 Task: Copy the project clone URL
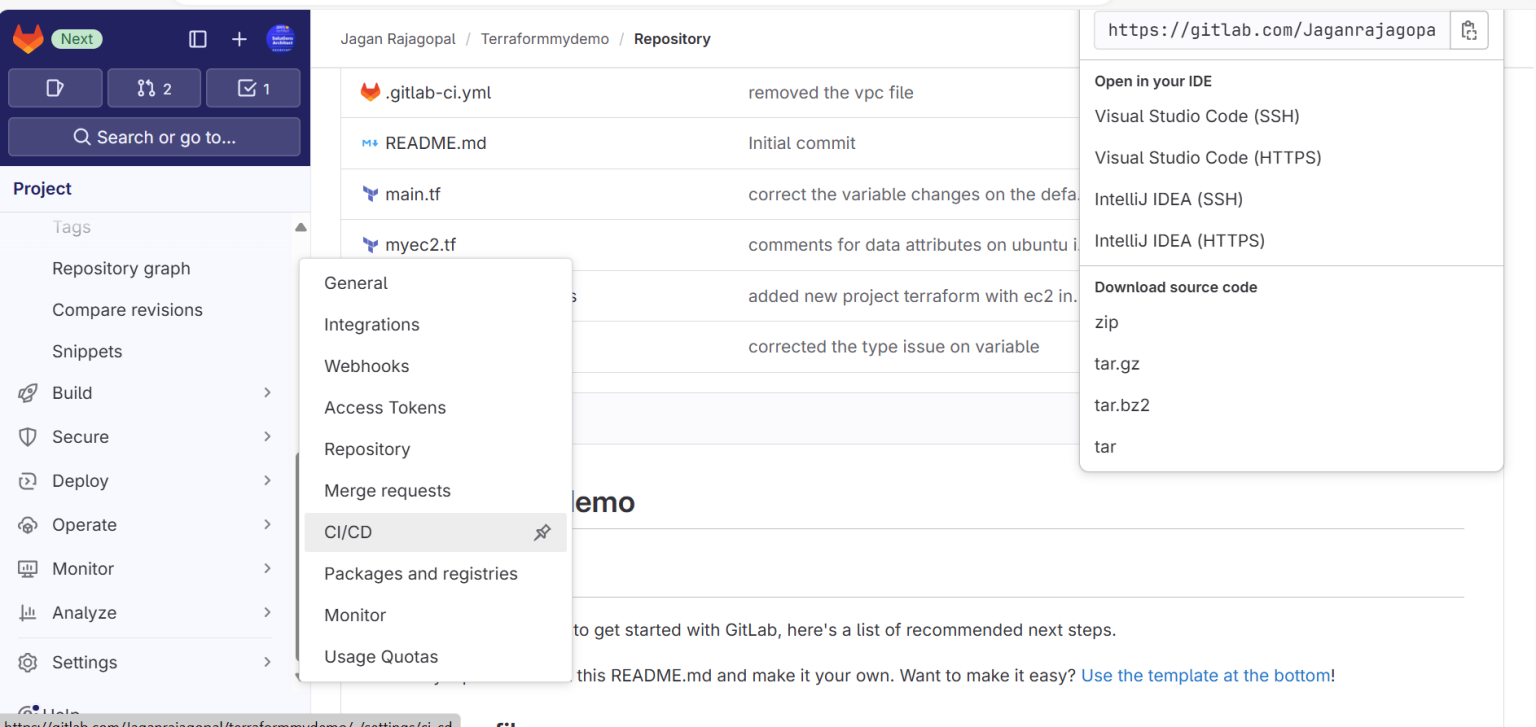click(1469, 30)
